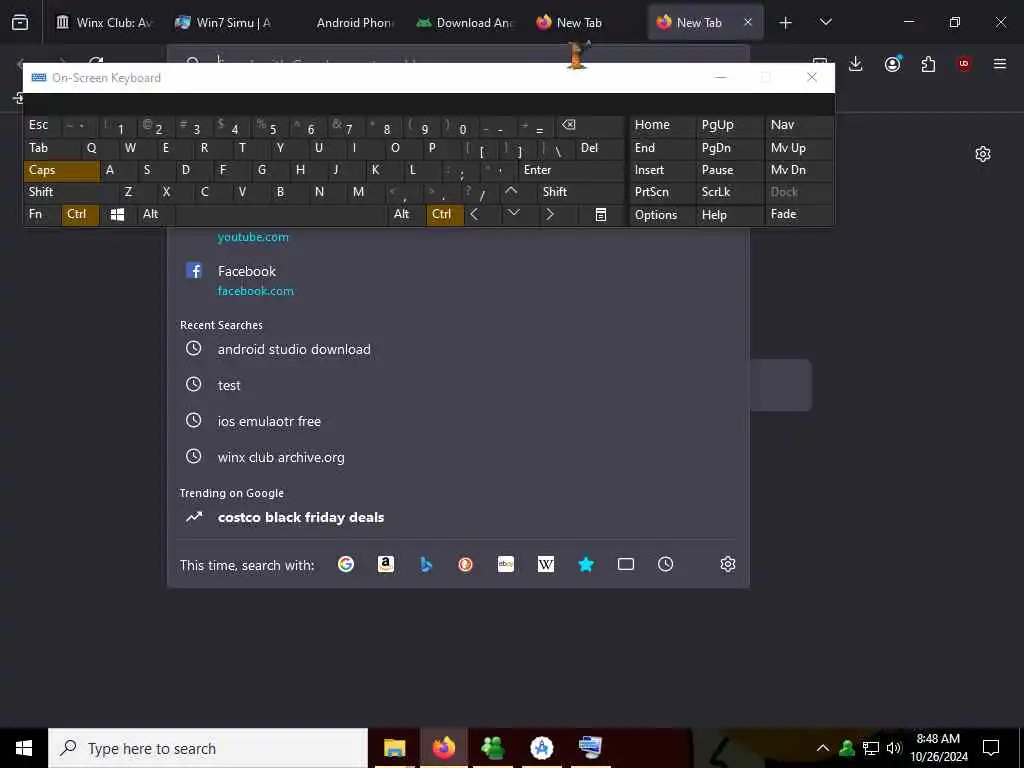The image size is (1024, 768).
Task: Search this time with eBay icon
Action: 505,564
